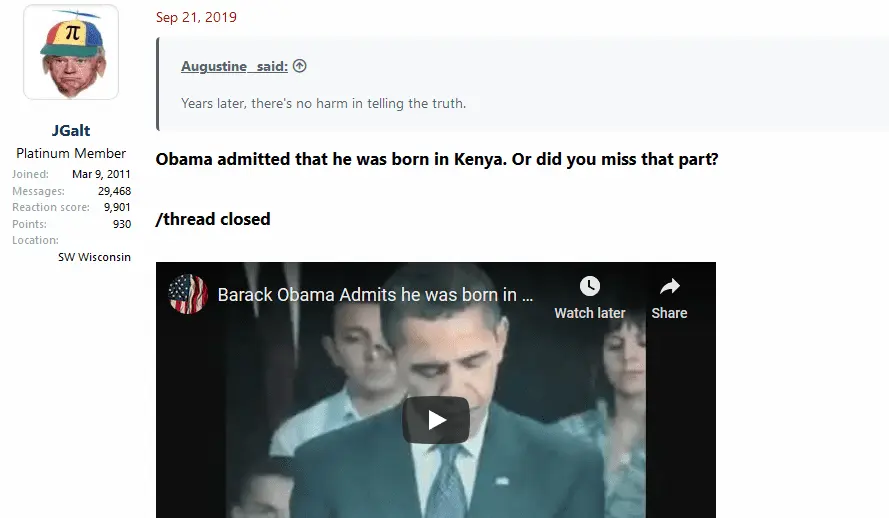Viewport: 889px width, 518px height.
Task: Click the Watch later clock icon
Action: [x=590, y=286]
